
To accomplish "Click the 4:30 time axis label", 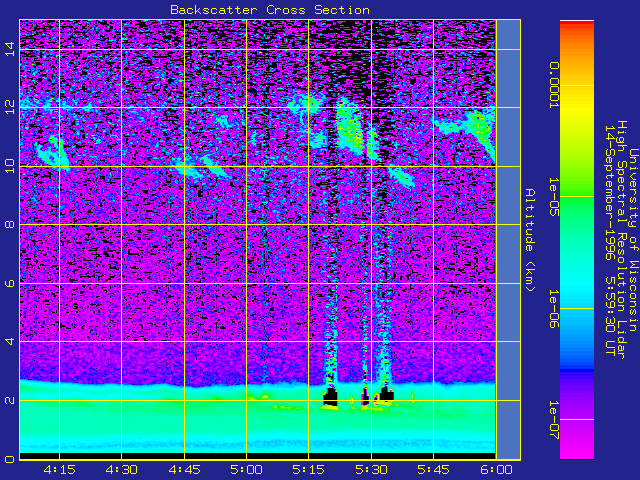I will (121, 470).
